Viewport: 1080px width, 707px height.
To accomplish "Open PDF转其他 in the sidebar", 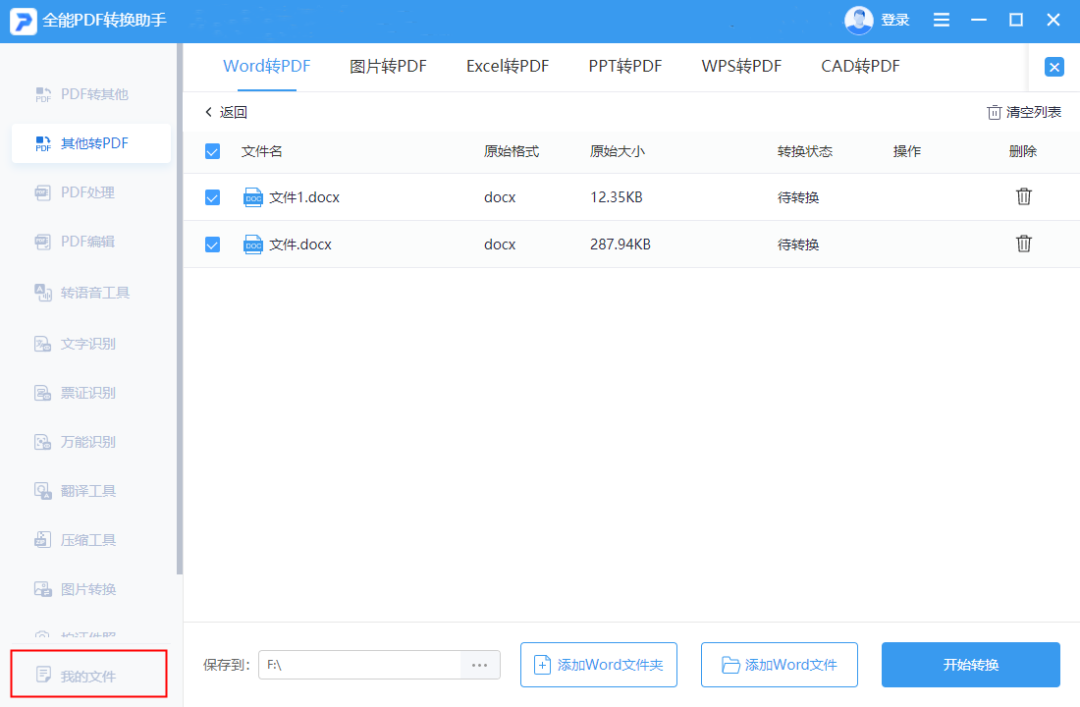I will [81, 94].
